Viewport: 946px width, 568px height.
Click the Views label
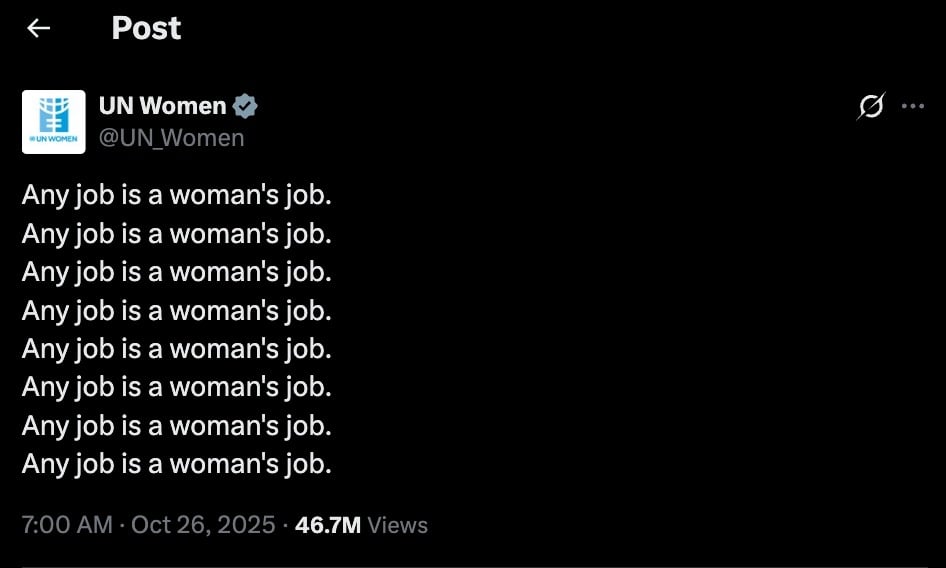(398, 525)
